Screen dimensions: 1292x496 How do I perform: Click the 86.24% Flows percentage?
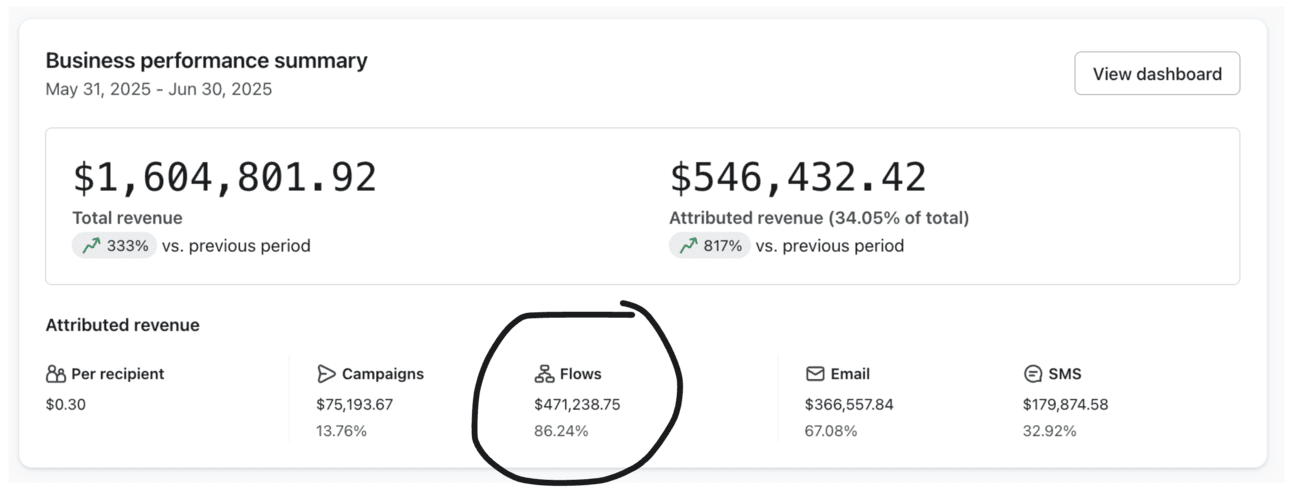(562, 431)
